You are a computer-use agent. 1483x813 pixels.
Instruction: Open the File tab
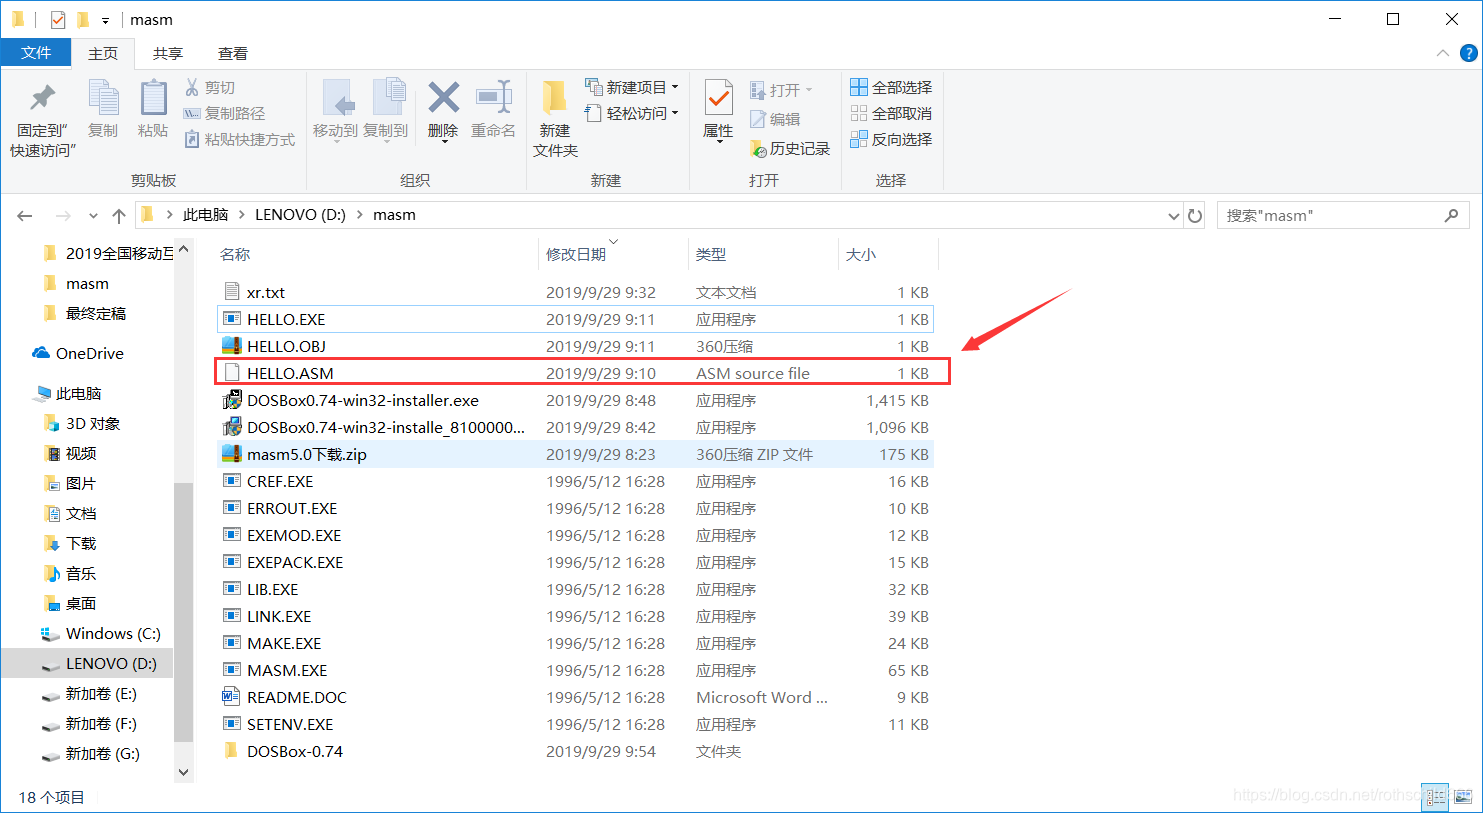point(36,53)
